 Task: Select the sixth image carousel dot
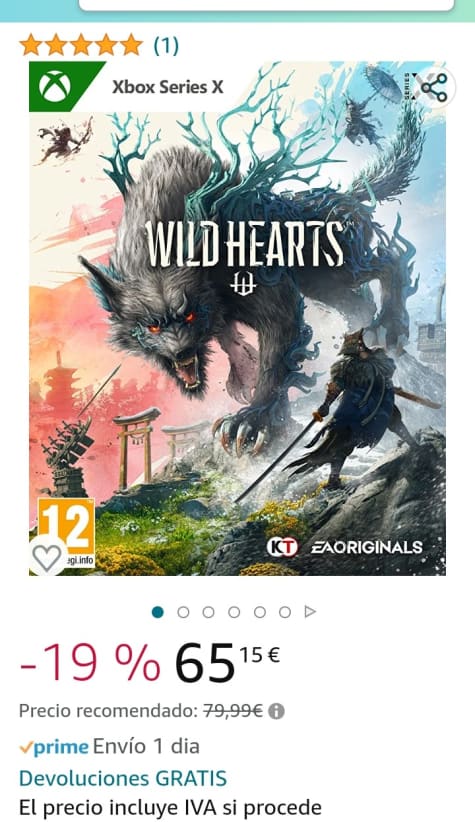tap(285, 612)
